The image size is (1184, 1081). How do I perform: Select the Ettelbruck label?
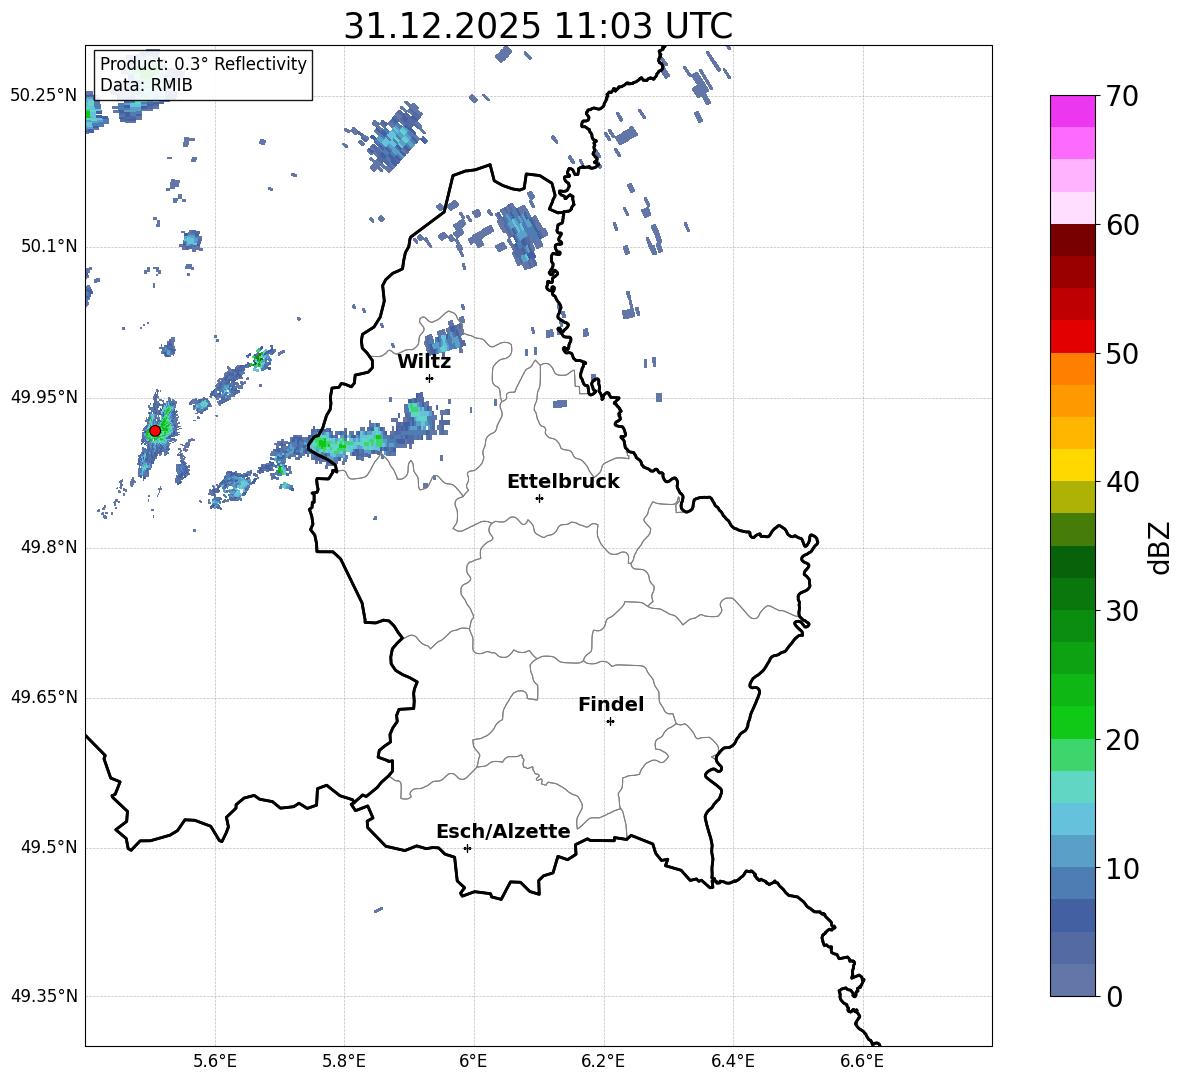563,482
